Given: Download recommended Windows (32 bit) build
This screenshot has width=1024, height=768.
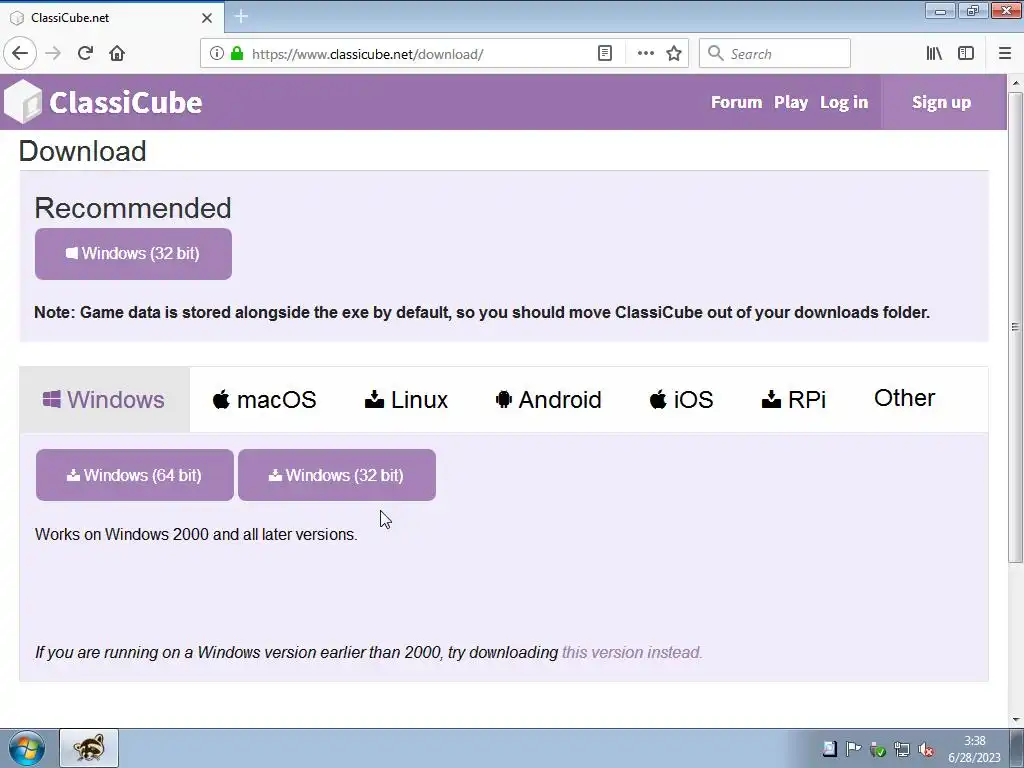Looking at the screenshot, I should pyautogui.click(x=133, y=254).
